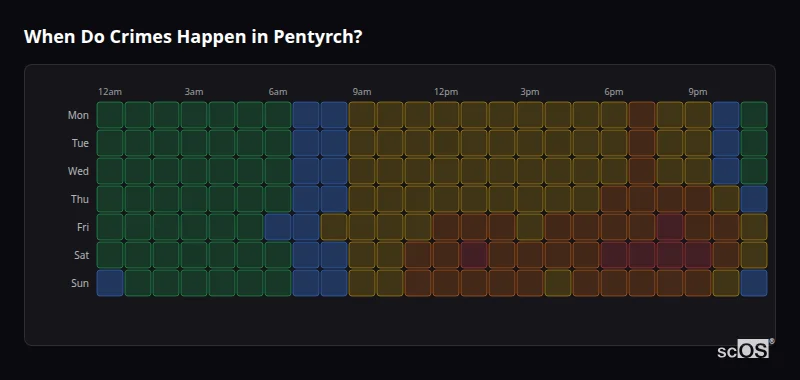Click the Sat row label

(x=82, y=255)
